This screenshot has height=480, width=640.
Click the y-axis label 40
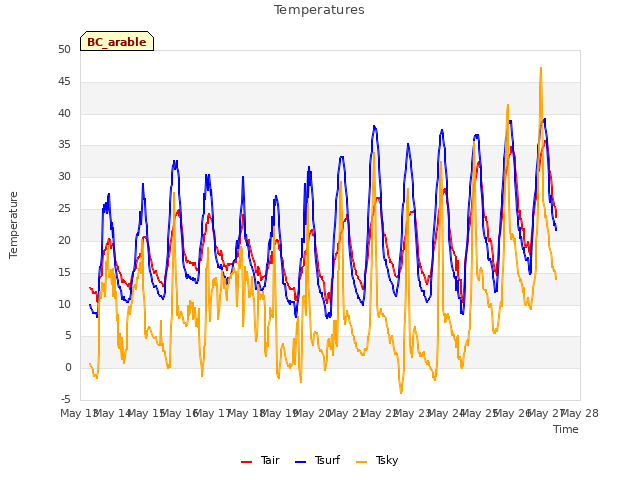pyautogui.click(x=64, y=113)
